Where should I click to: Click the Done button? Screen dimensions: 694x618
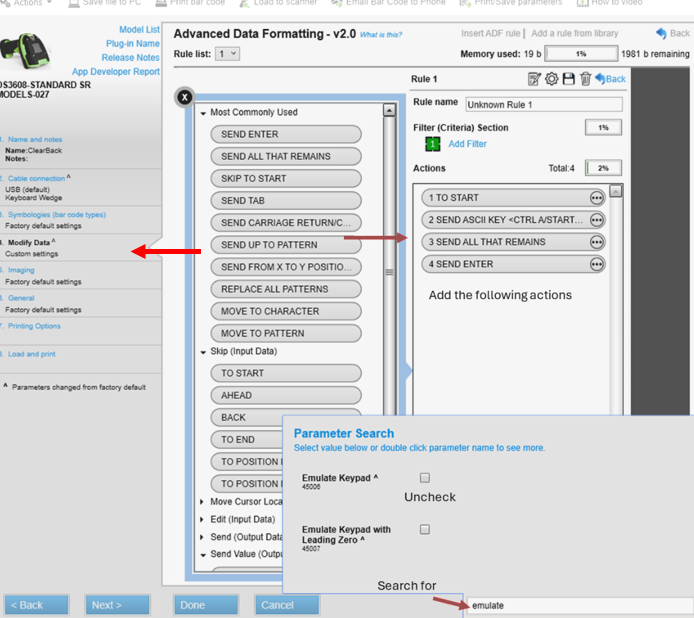(206, 605)
